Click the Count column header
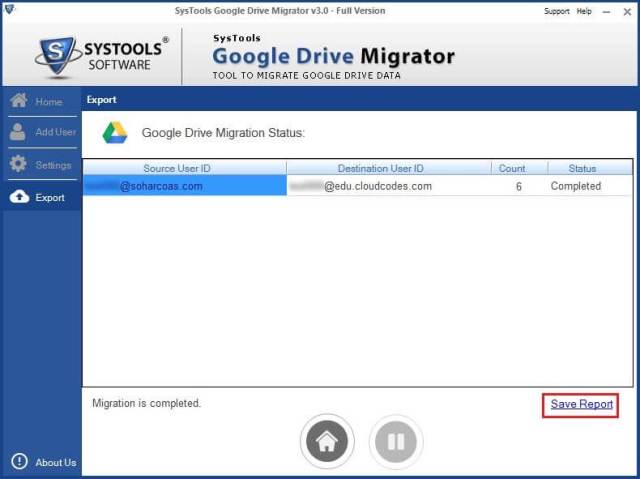The width and height of the screenshot is (640, 479). click(519, 168)
